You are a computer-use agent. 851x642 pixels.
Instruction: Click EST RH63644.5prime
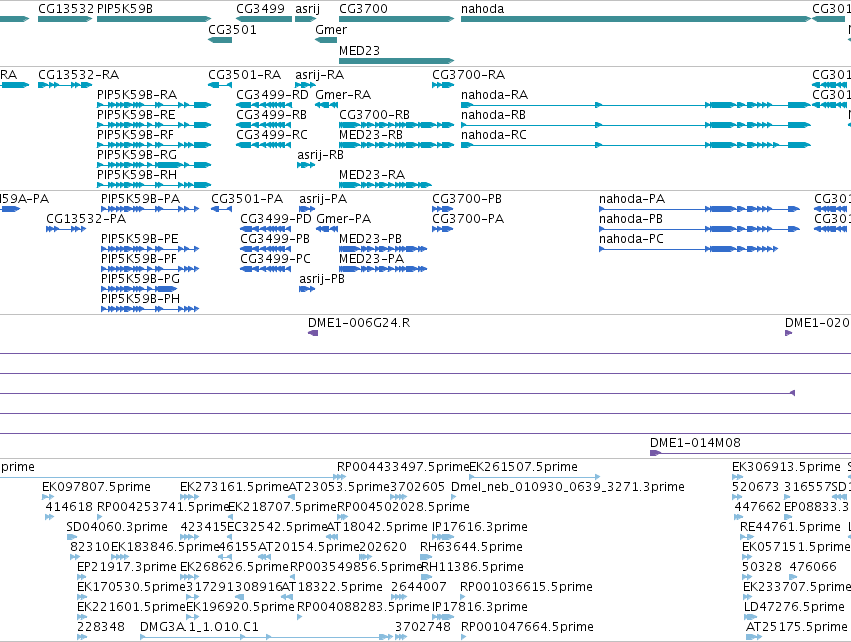(x=471, y=548)
